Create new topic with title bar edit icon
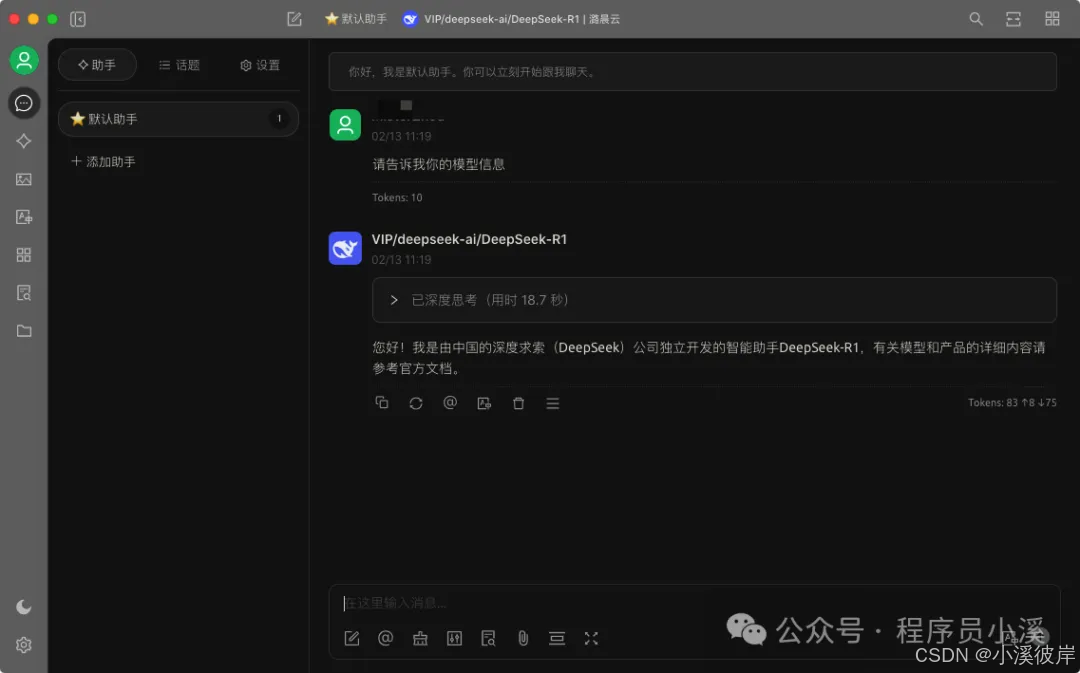Screen dimensions: 1080x673 point(295,19)
